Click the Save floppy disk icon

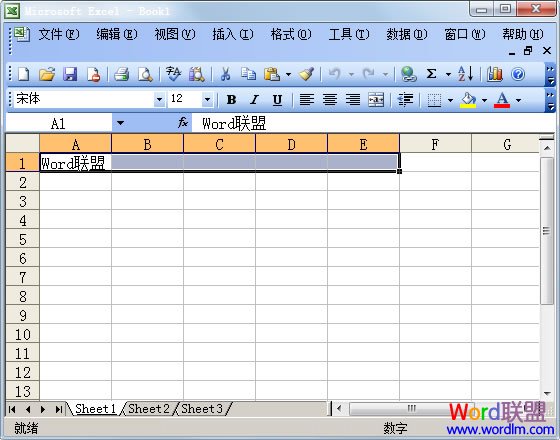(70, 74)
